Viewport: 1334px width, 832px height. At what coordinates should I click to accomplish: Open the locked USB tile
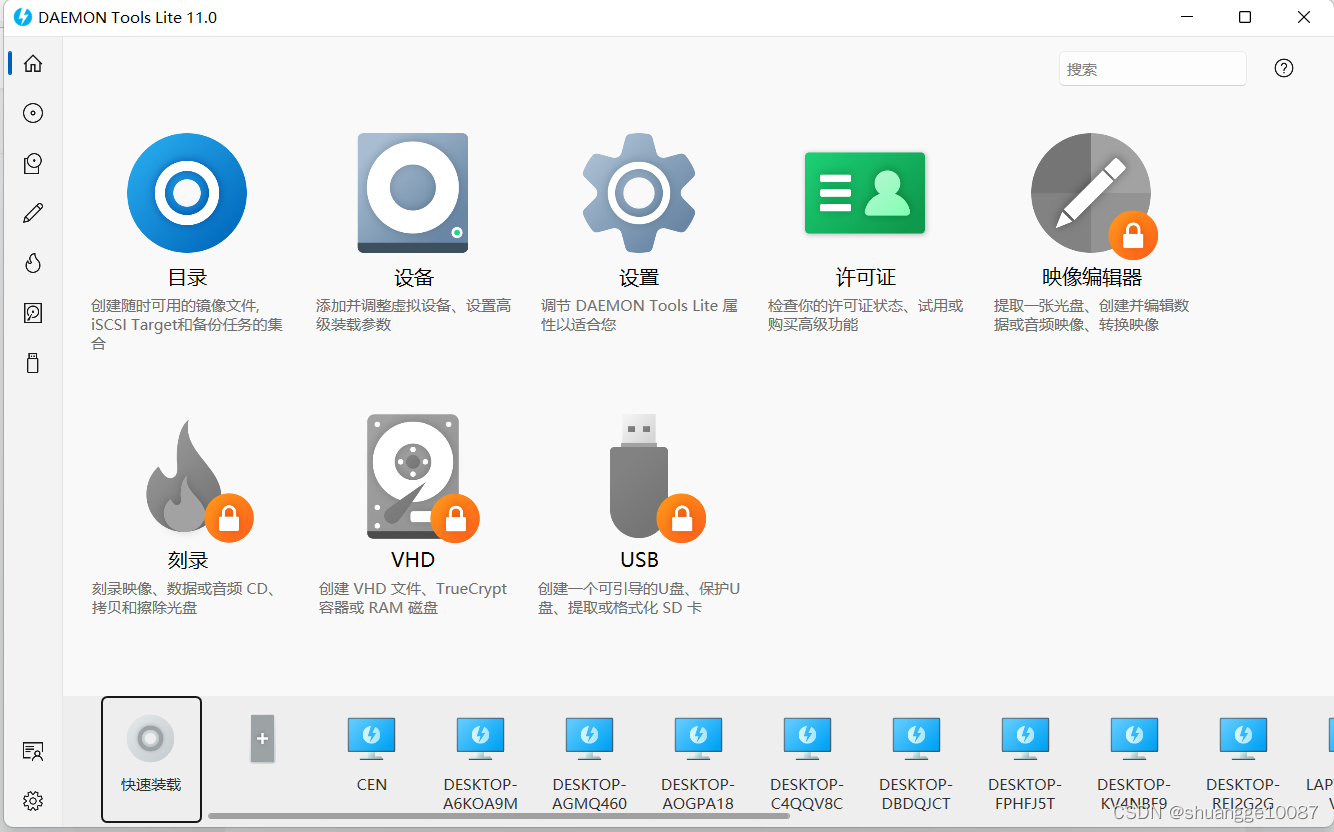[x=656, y=478]
